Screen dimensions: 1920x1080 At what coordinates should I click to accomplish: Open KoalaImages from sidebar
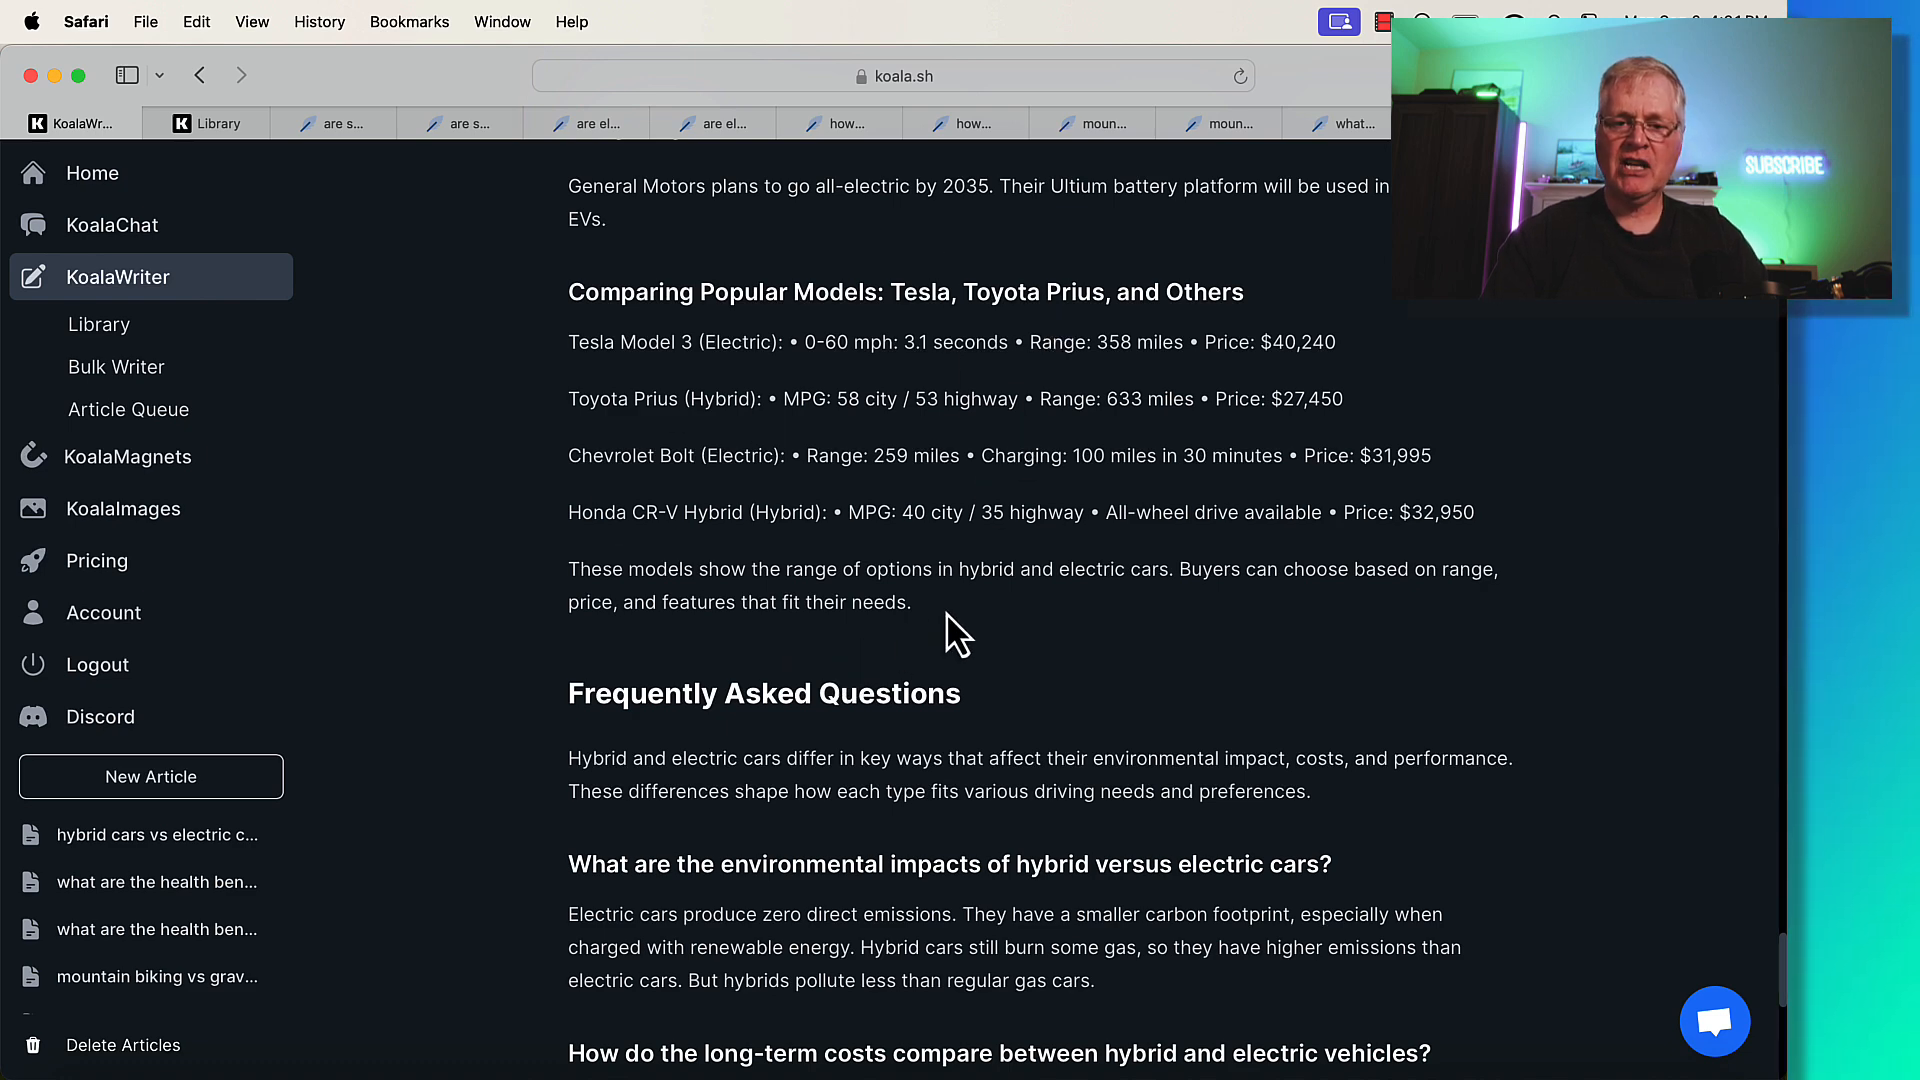[x=123, y=508]
